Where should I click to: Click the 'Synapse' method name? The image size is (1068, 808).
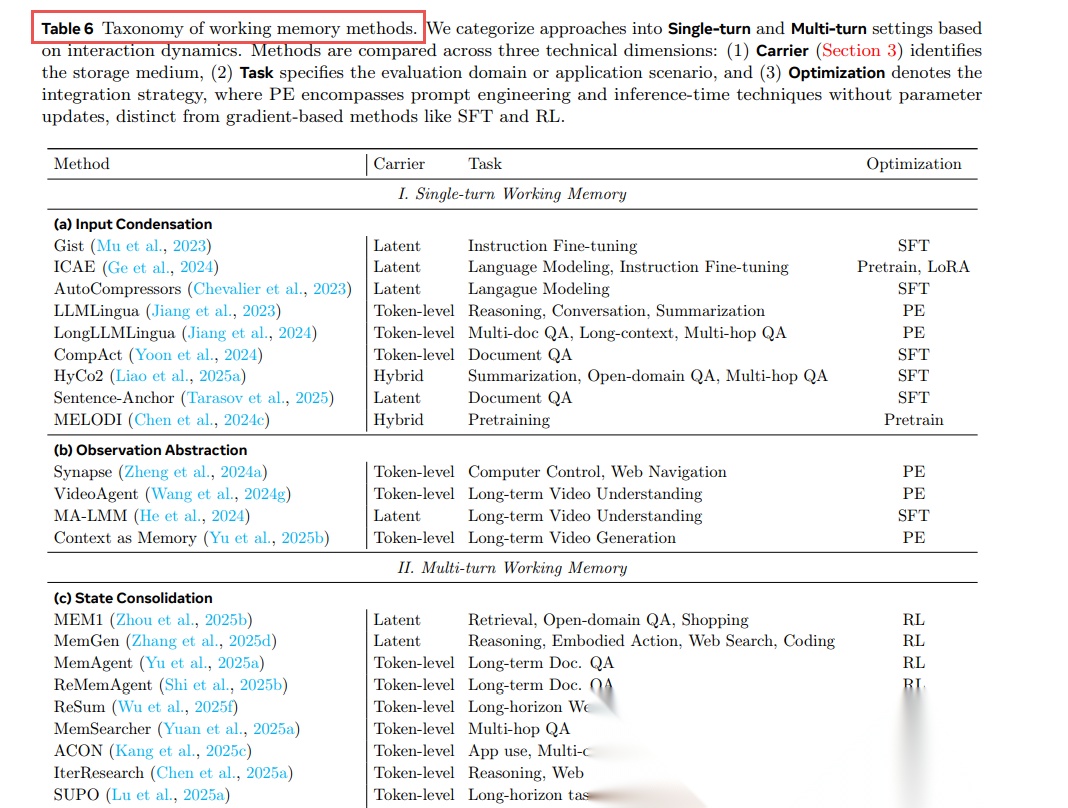(x=83, y=471)
